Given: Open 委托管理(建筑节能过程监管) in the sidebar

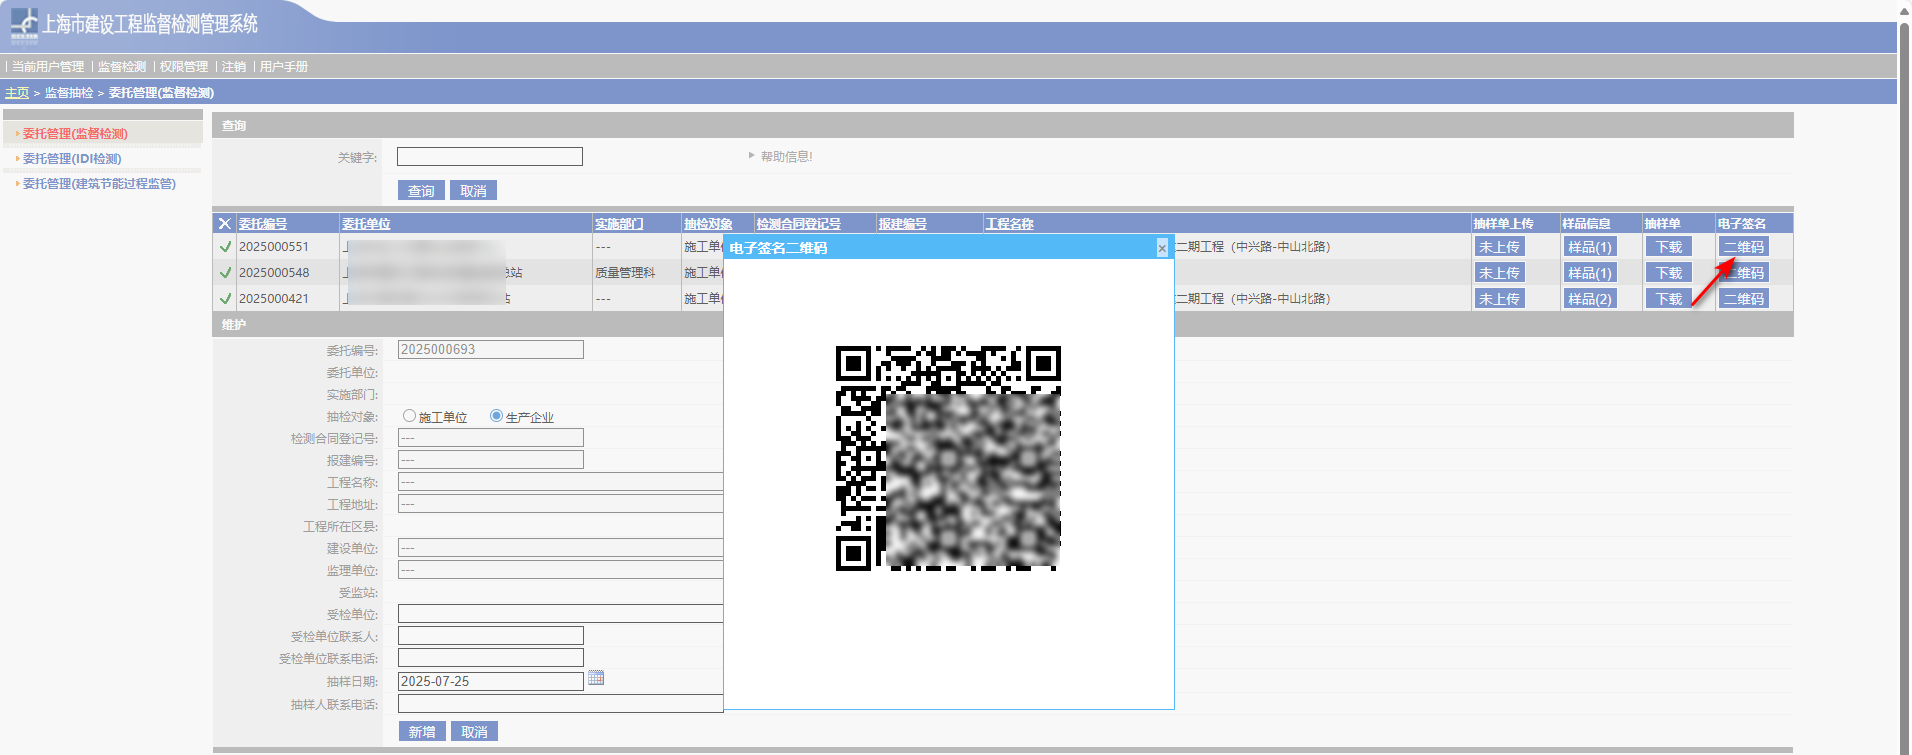Looking at the screenshot, I should pos(99,184).
